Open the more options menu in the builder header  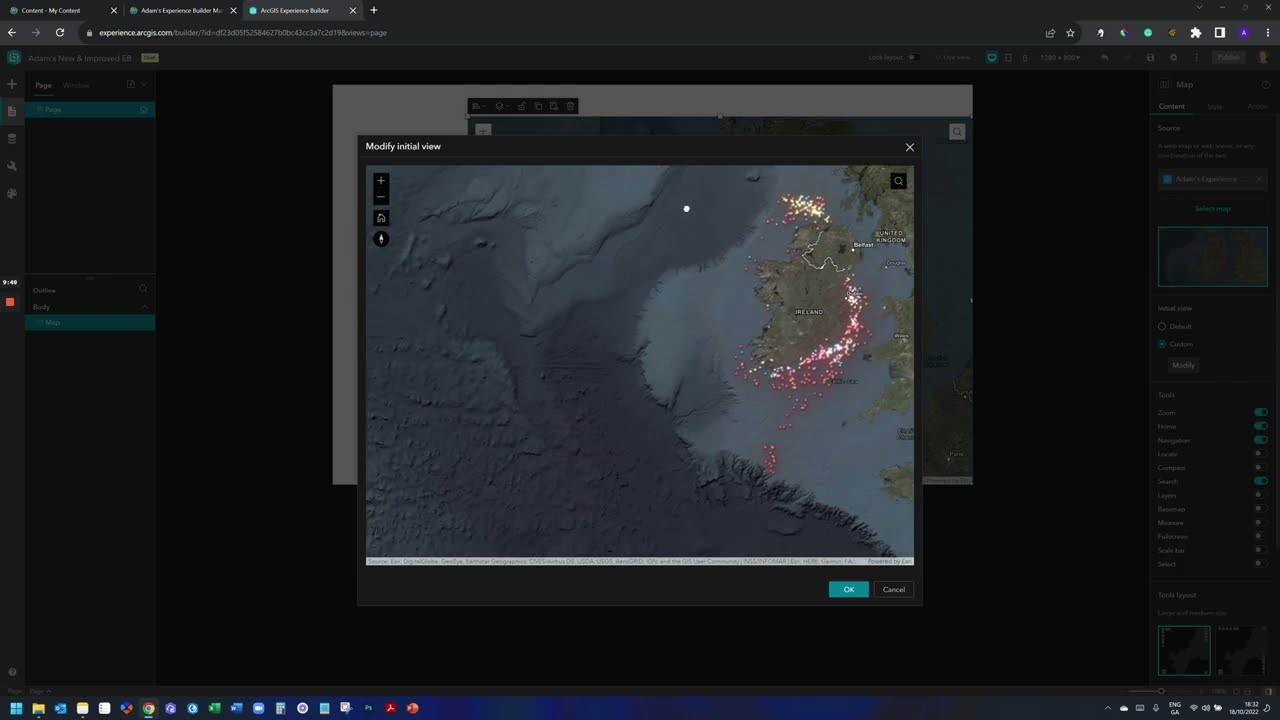pyautogui.click(x=1196, y=57)
